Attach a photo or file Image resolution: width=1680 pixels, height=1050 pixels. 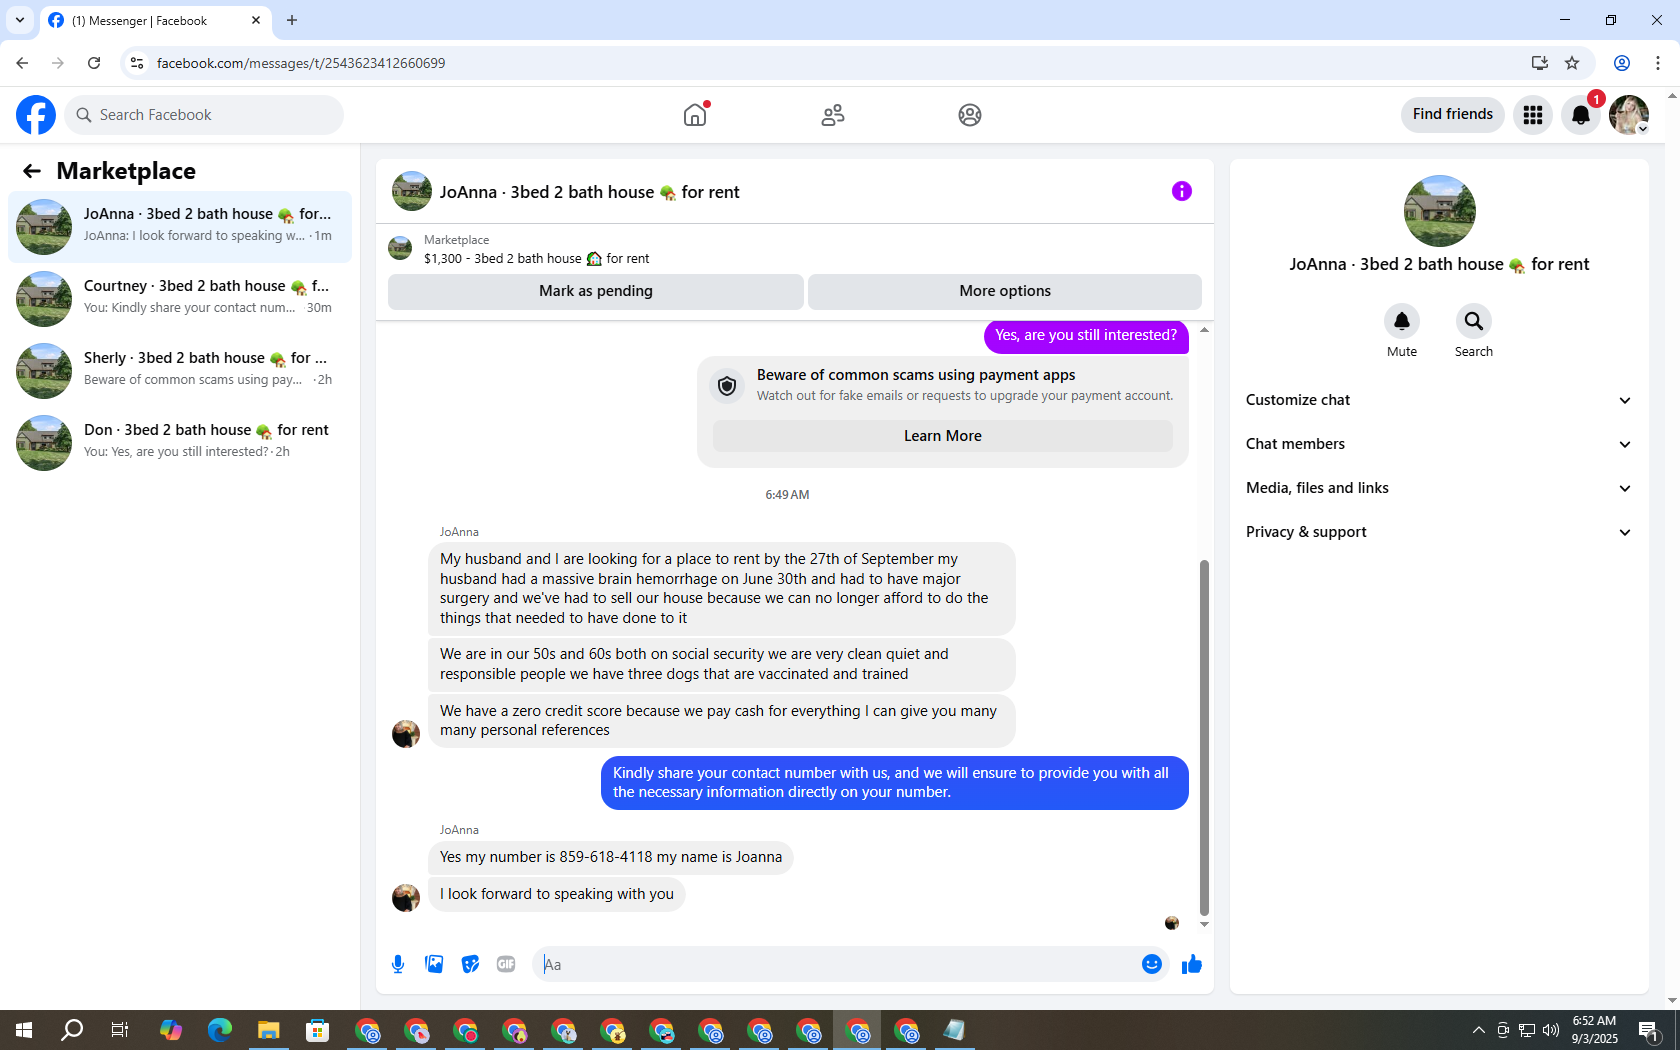click(x=434, y=964)
